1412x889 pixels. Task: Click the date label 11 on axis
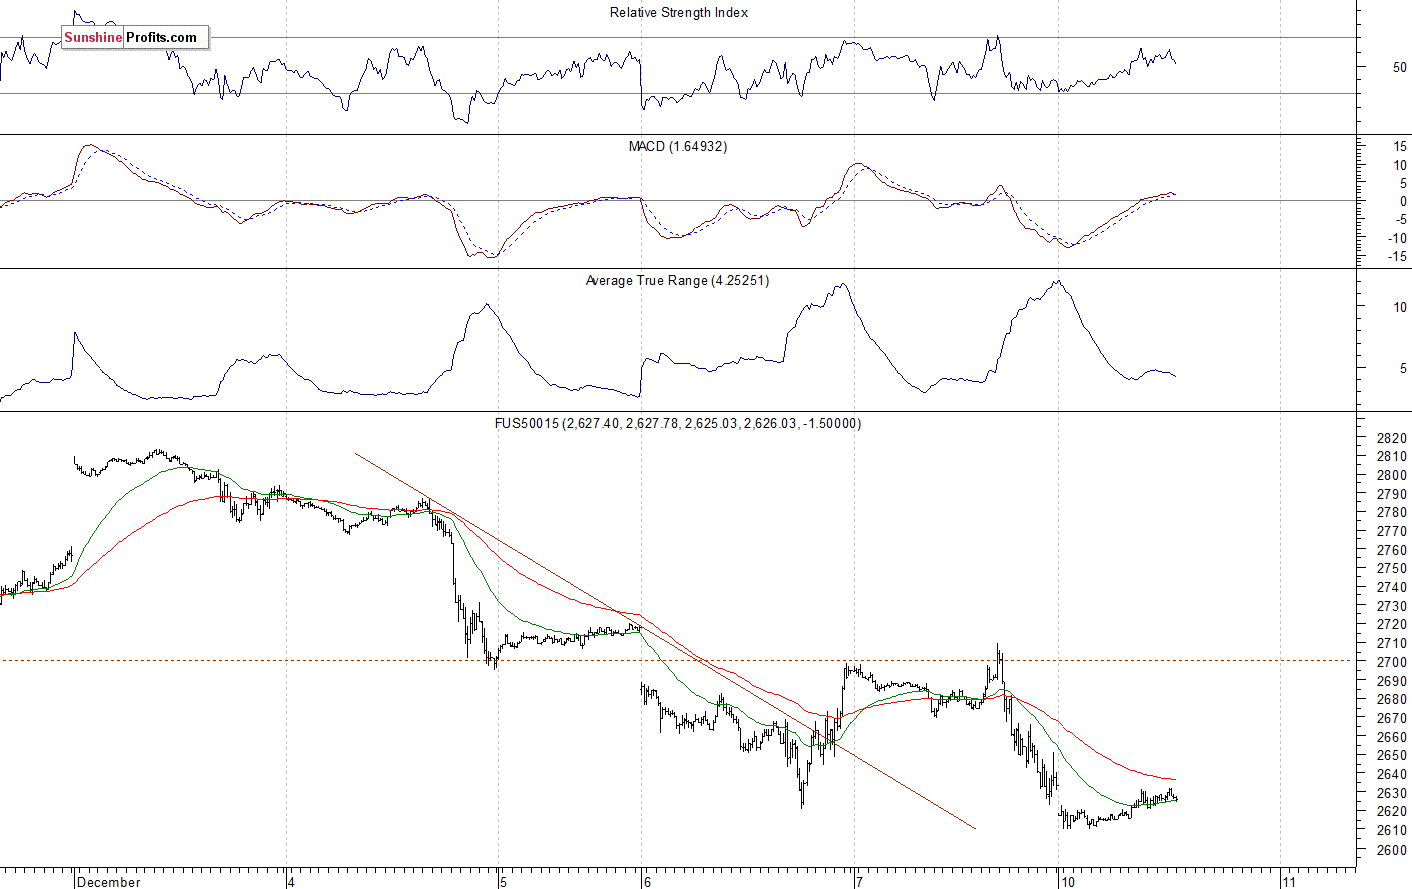[x=1289, y=882]
